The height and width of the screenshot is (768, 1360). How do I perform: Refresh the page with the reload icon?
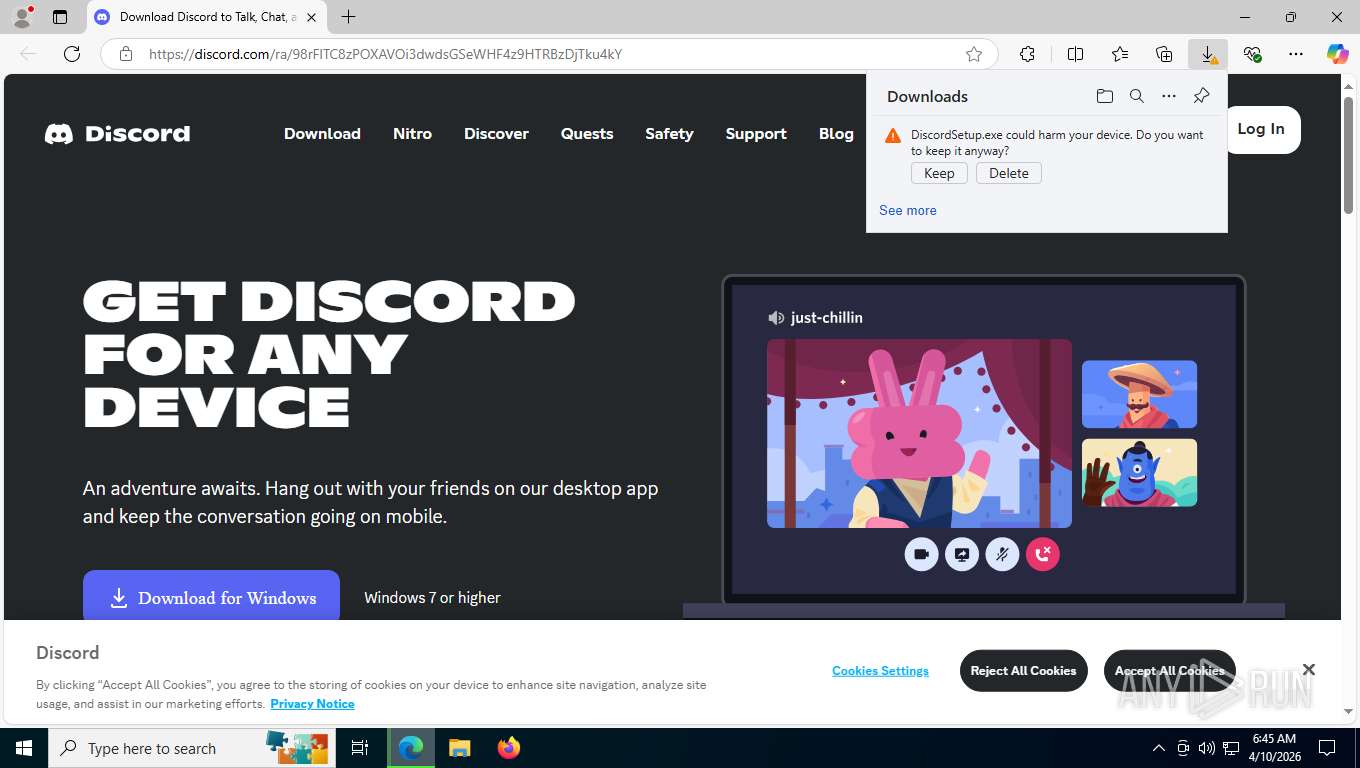tap(72, 54)
